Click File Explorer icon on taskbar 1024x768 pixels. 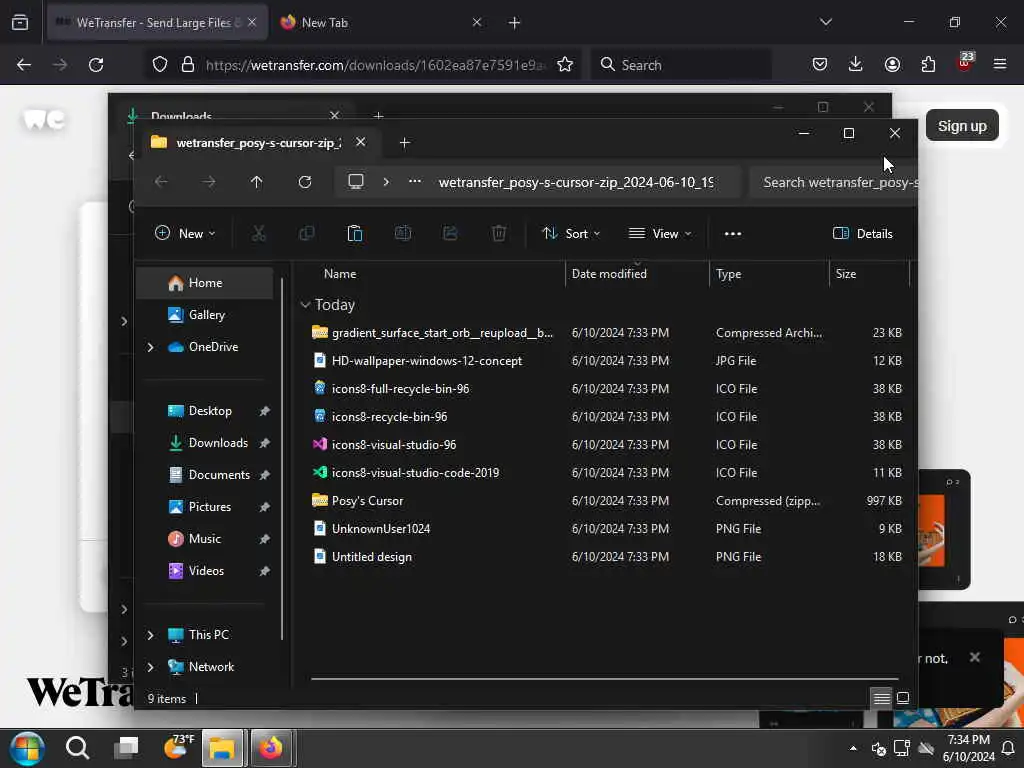tap(222, 748)
